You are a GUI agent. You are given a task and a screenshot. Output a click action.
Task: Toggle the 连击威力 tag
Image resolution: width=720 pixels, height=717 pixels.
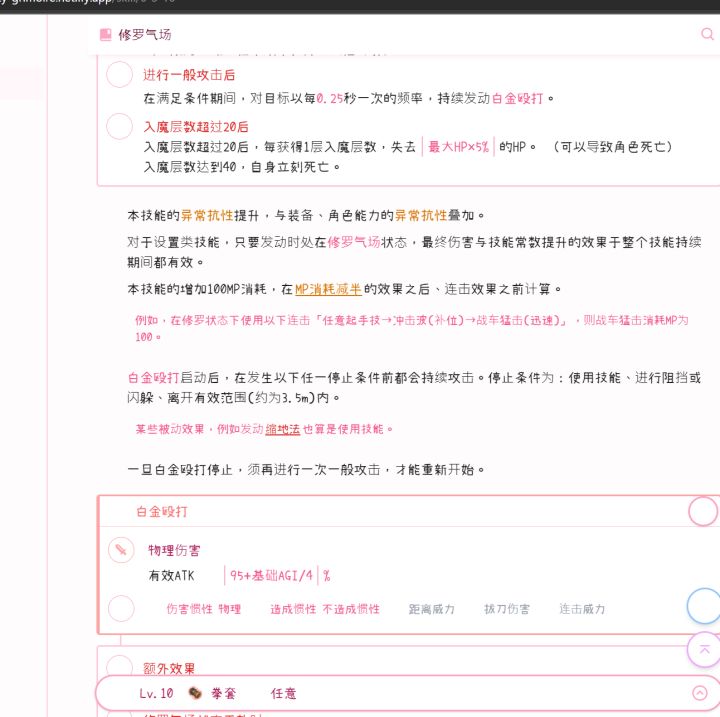click(582, 609)
